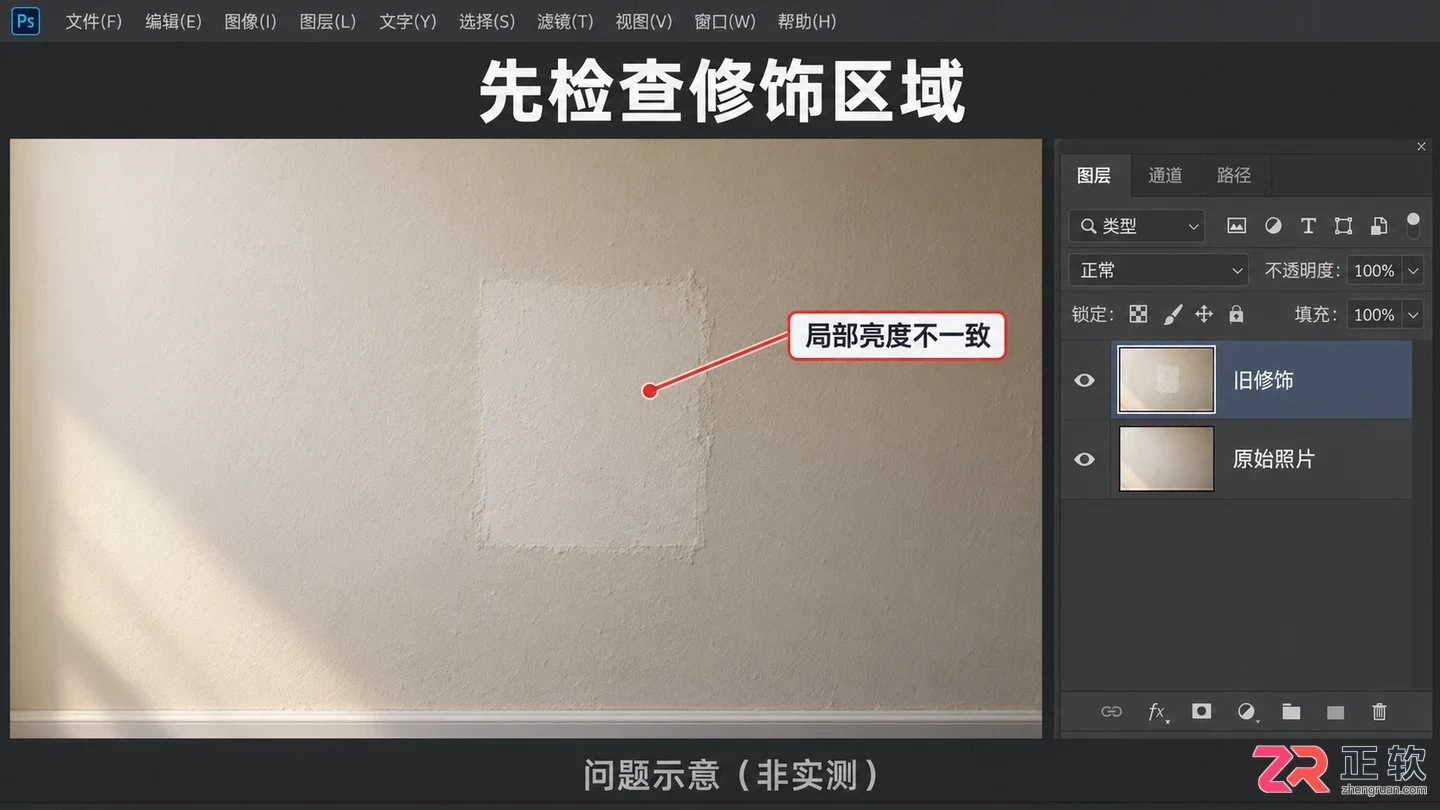Toggle lock transparent pixels icon
The image size is (1440, 810).
[x=1138, y=314]
